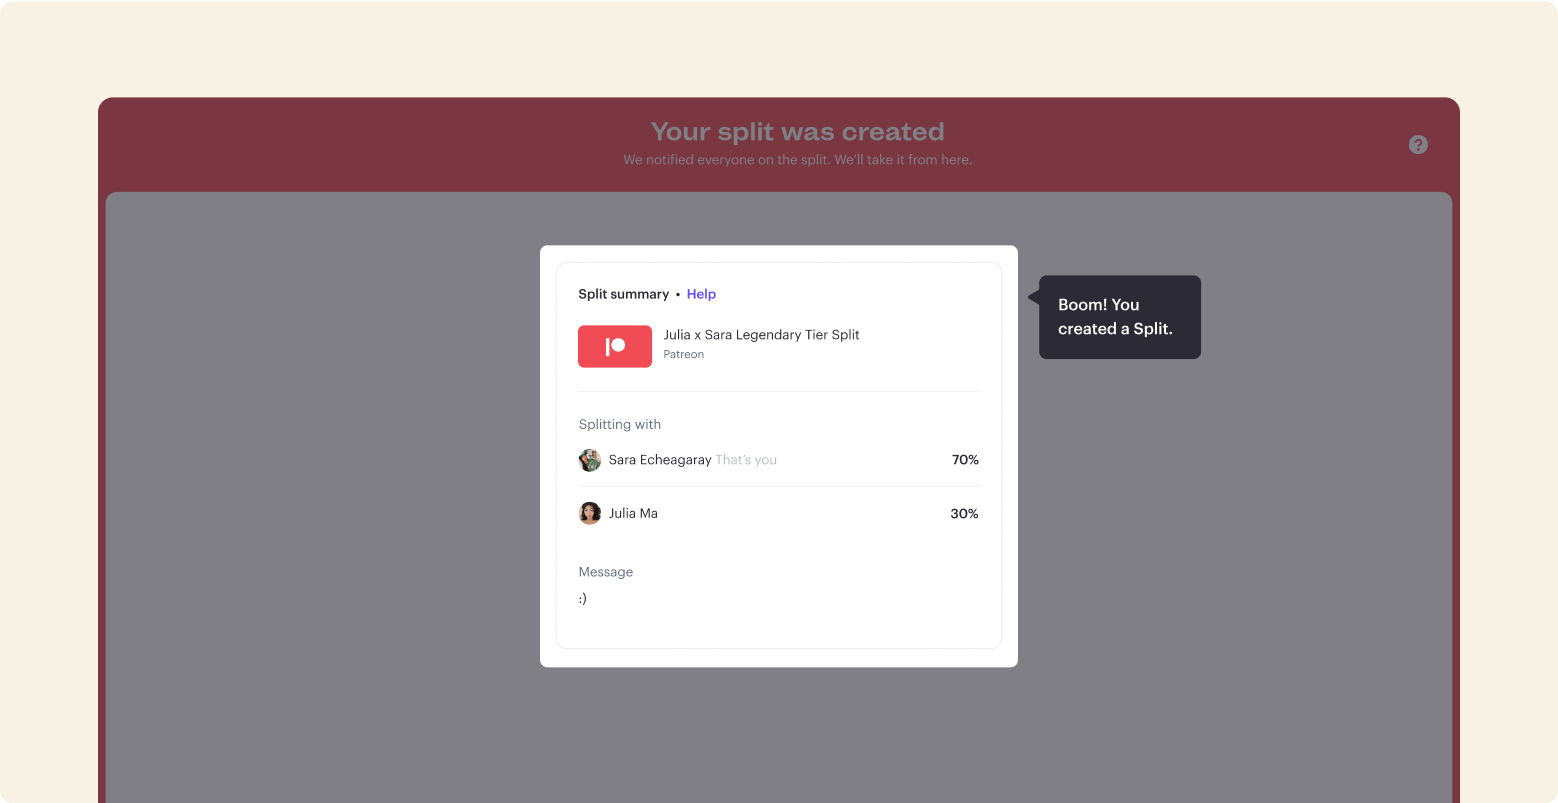1558x803 pixels.
Task: Click the 'Boom! You created a Split.' tooltip
Action: [1120, 317]
